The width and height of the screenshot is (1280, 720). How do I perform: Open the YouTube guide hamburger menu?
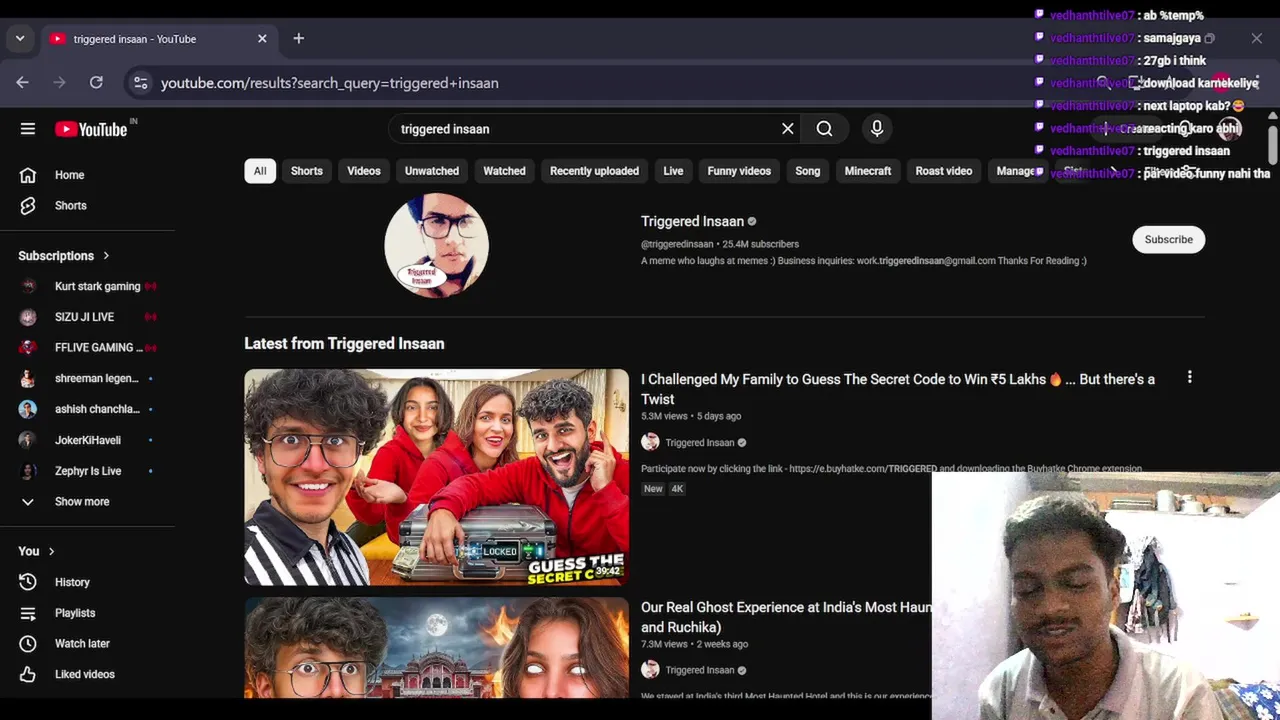[x=28, y=129]
